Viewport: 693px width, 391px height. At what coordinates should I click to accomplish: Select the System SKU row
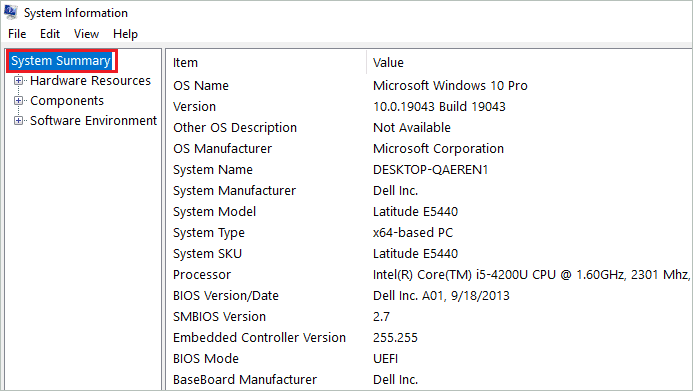208,254
